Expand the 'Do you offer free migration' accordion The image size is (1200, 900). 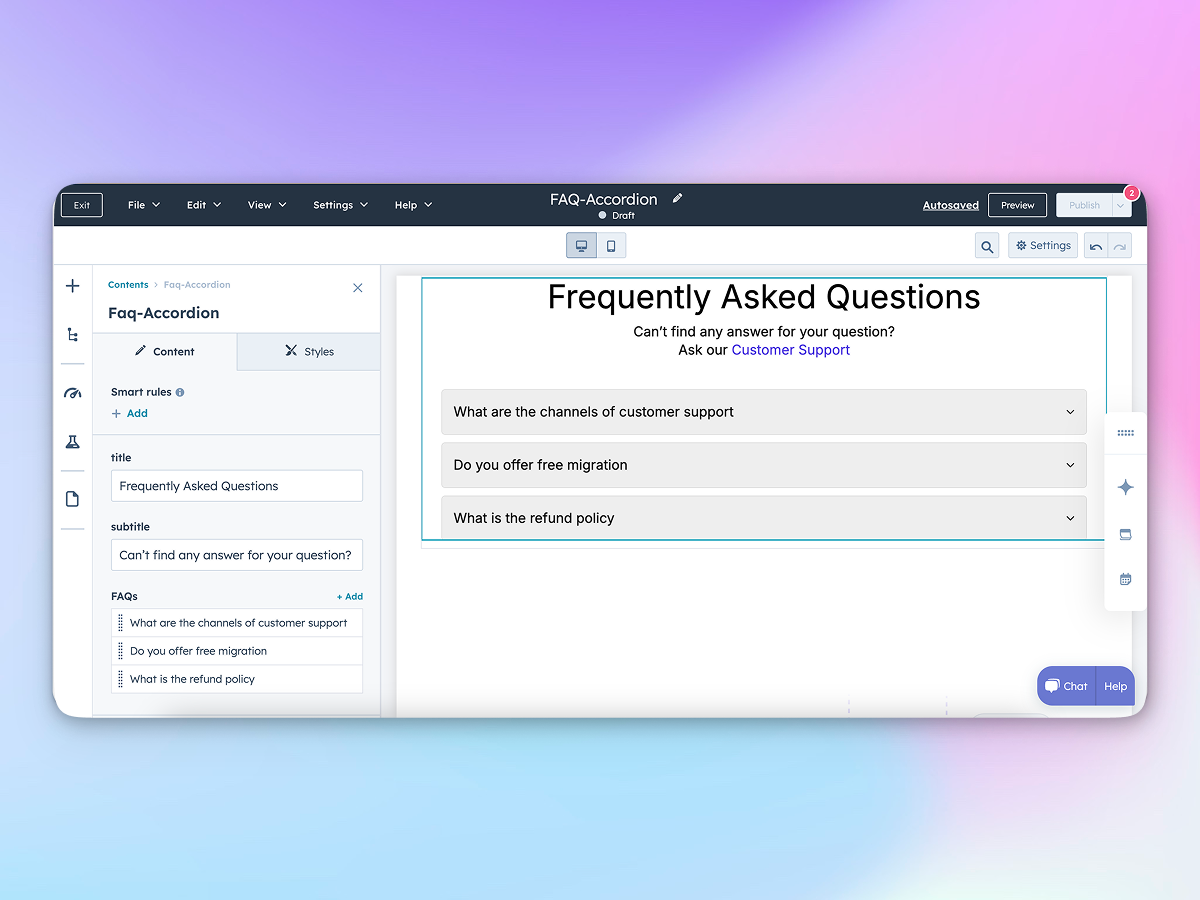coord(1070,465)
